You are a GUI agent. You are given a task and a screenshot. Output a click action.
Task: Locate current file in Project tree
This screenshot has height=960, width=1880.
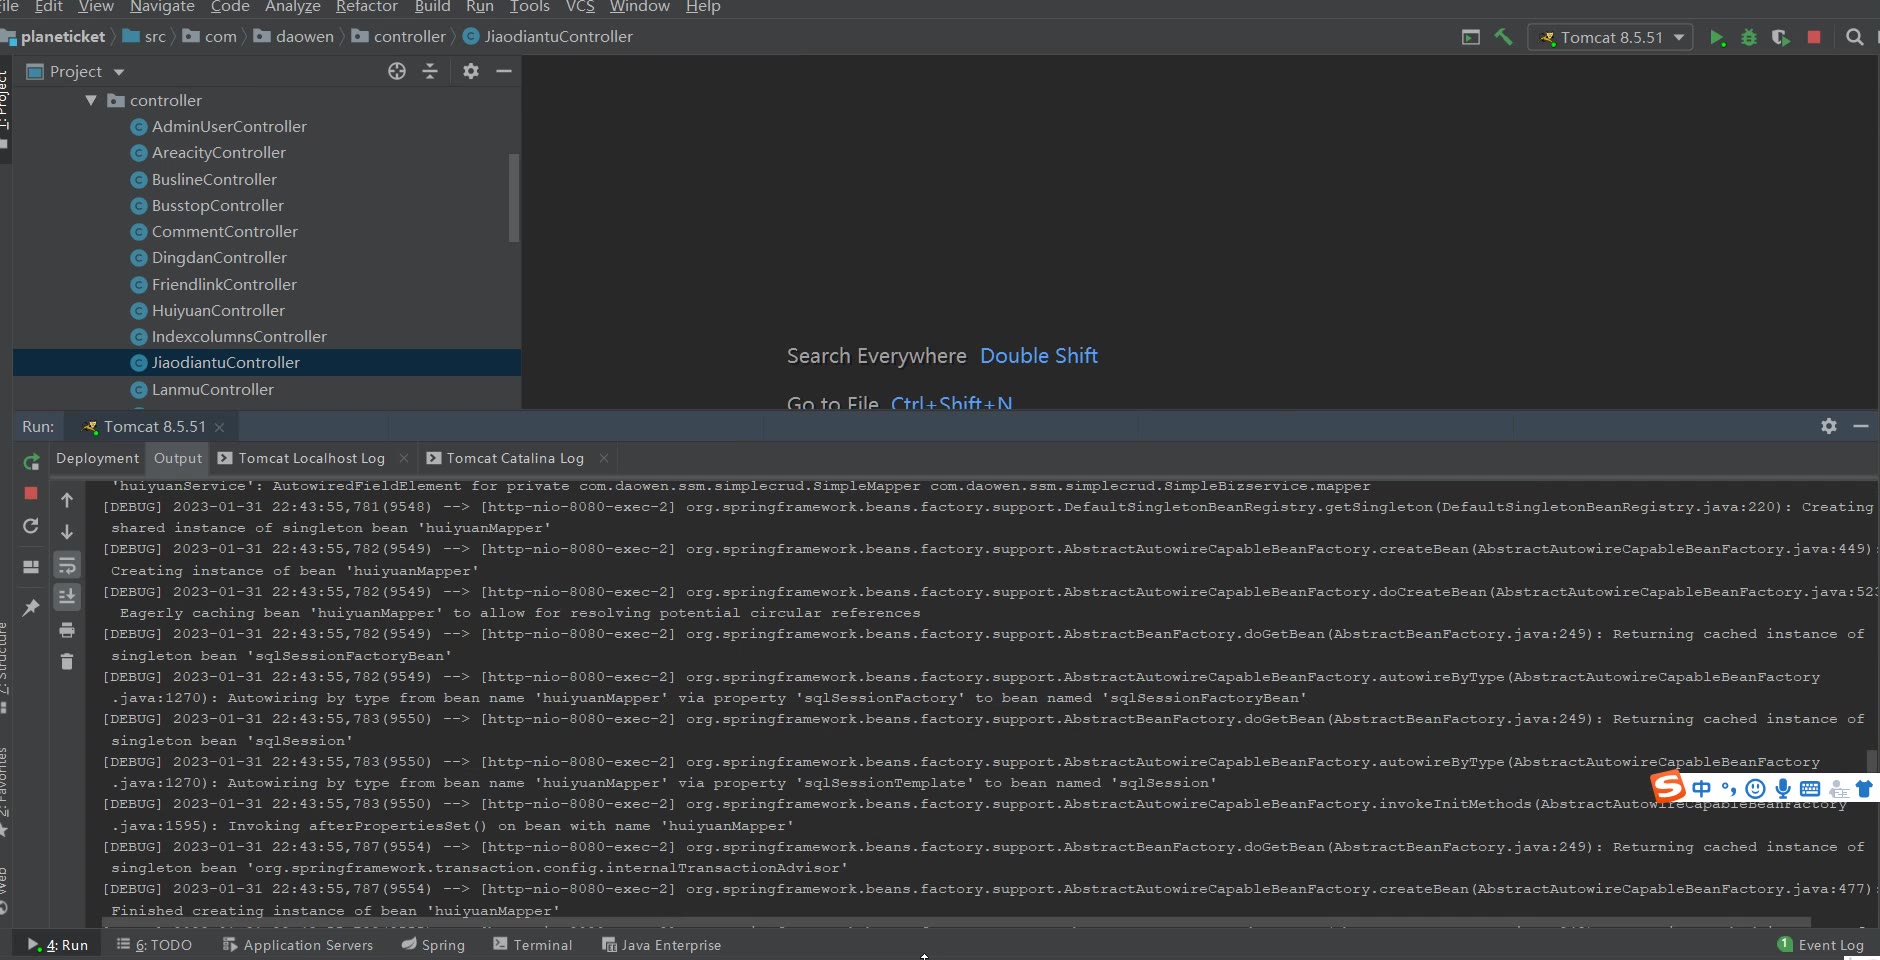pos(397,71)
